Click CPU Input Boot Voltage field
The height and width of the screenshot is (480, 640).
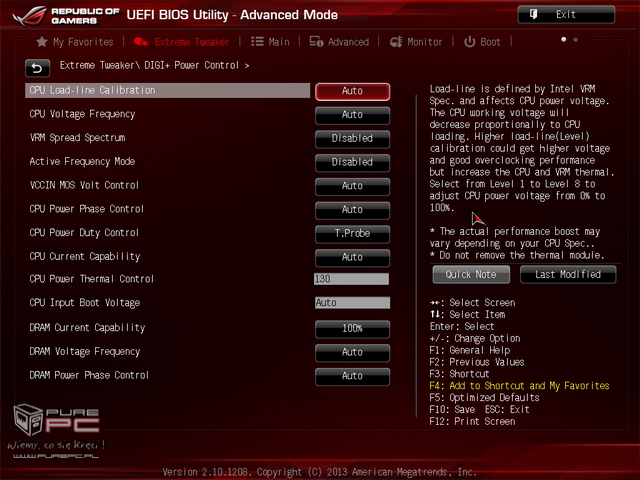coord(352,302)
